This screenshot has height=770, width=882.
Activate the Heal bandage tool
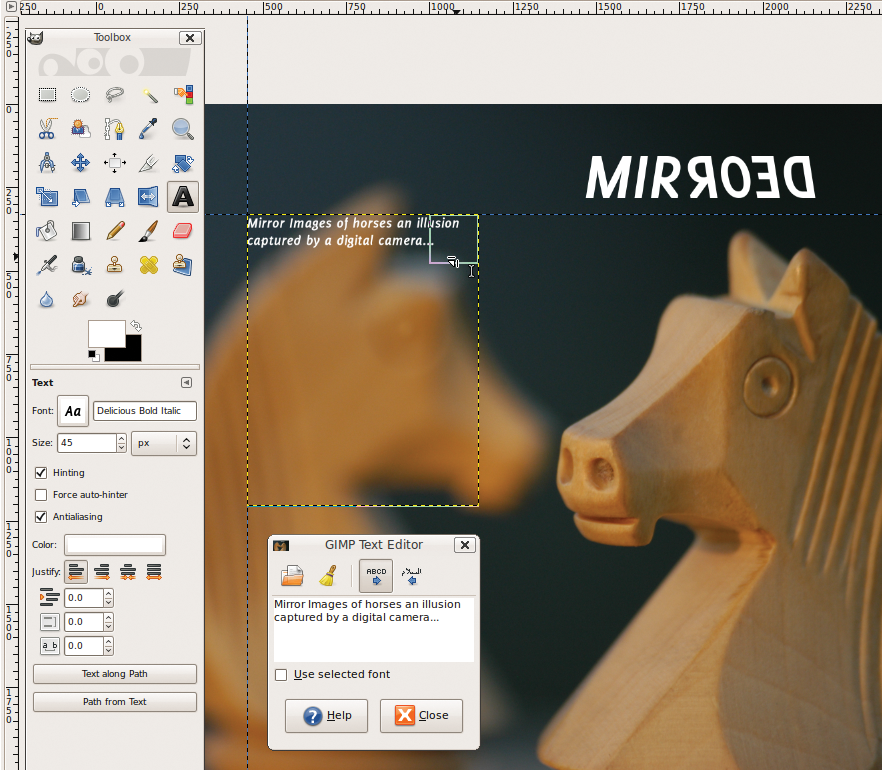[x=149, y=265]
